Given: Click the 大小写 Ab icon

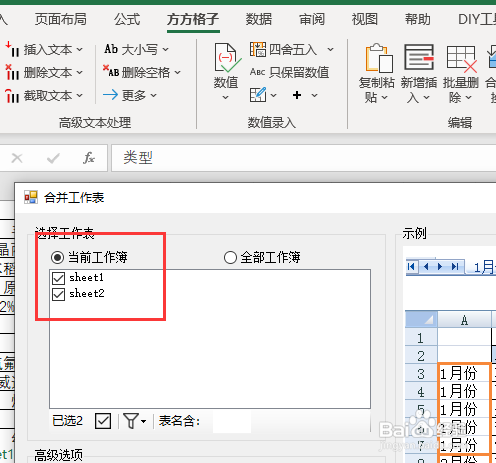Looking at the screenshot, I should coord(111,49).
